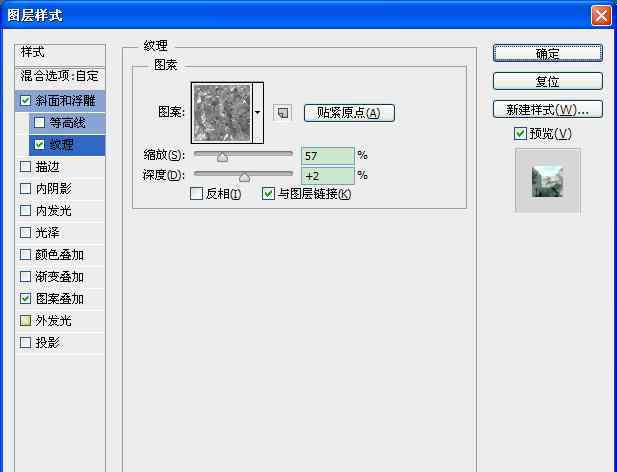
Task: Click the pattern texture thumbnail
Action: tap(222, 113)
